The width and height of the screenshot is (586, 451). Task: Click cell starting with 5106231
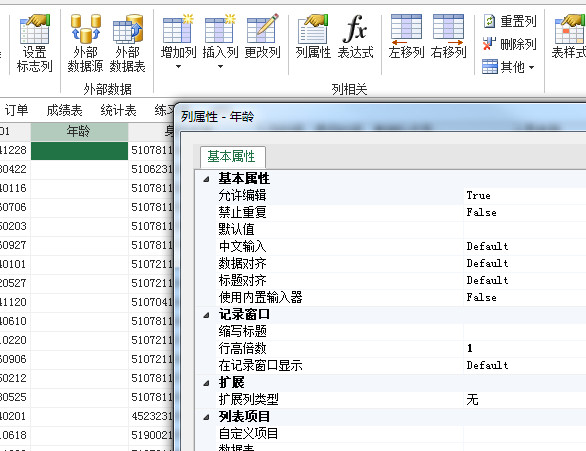(x=151, y=169)
